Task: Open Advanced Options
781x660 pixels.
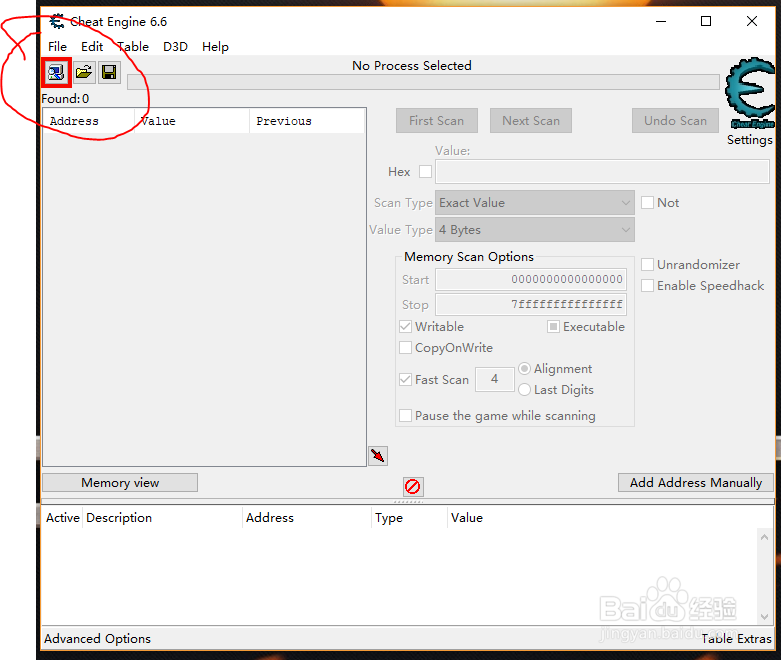Action: 98,639
